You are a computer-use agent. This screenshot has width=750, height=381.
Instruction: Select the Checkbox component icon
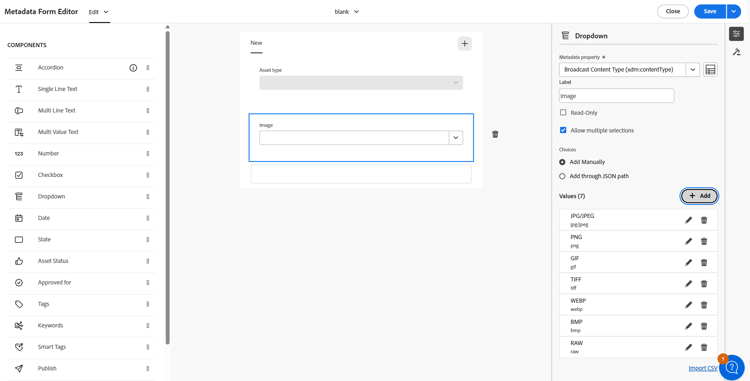coord(19,175)
